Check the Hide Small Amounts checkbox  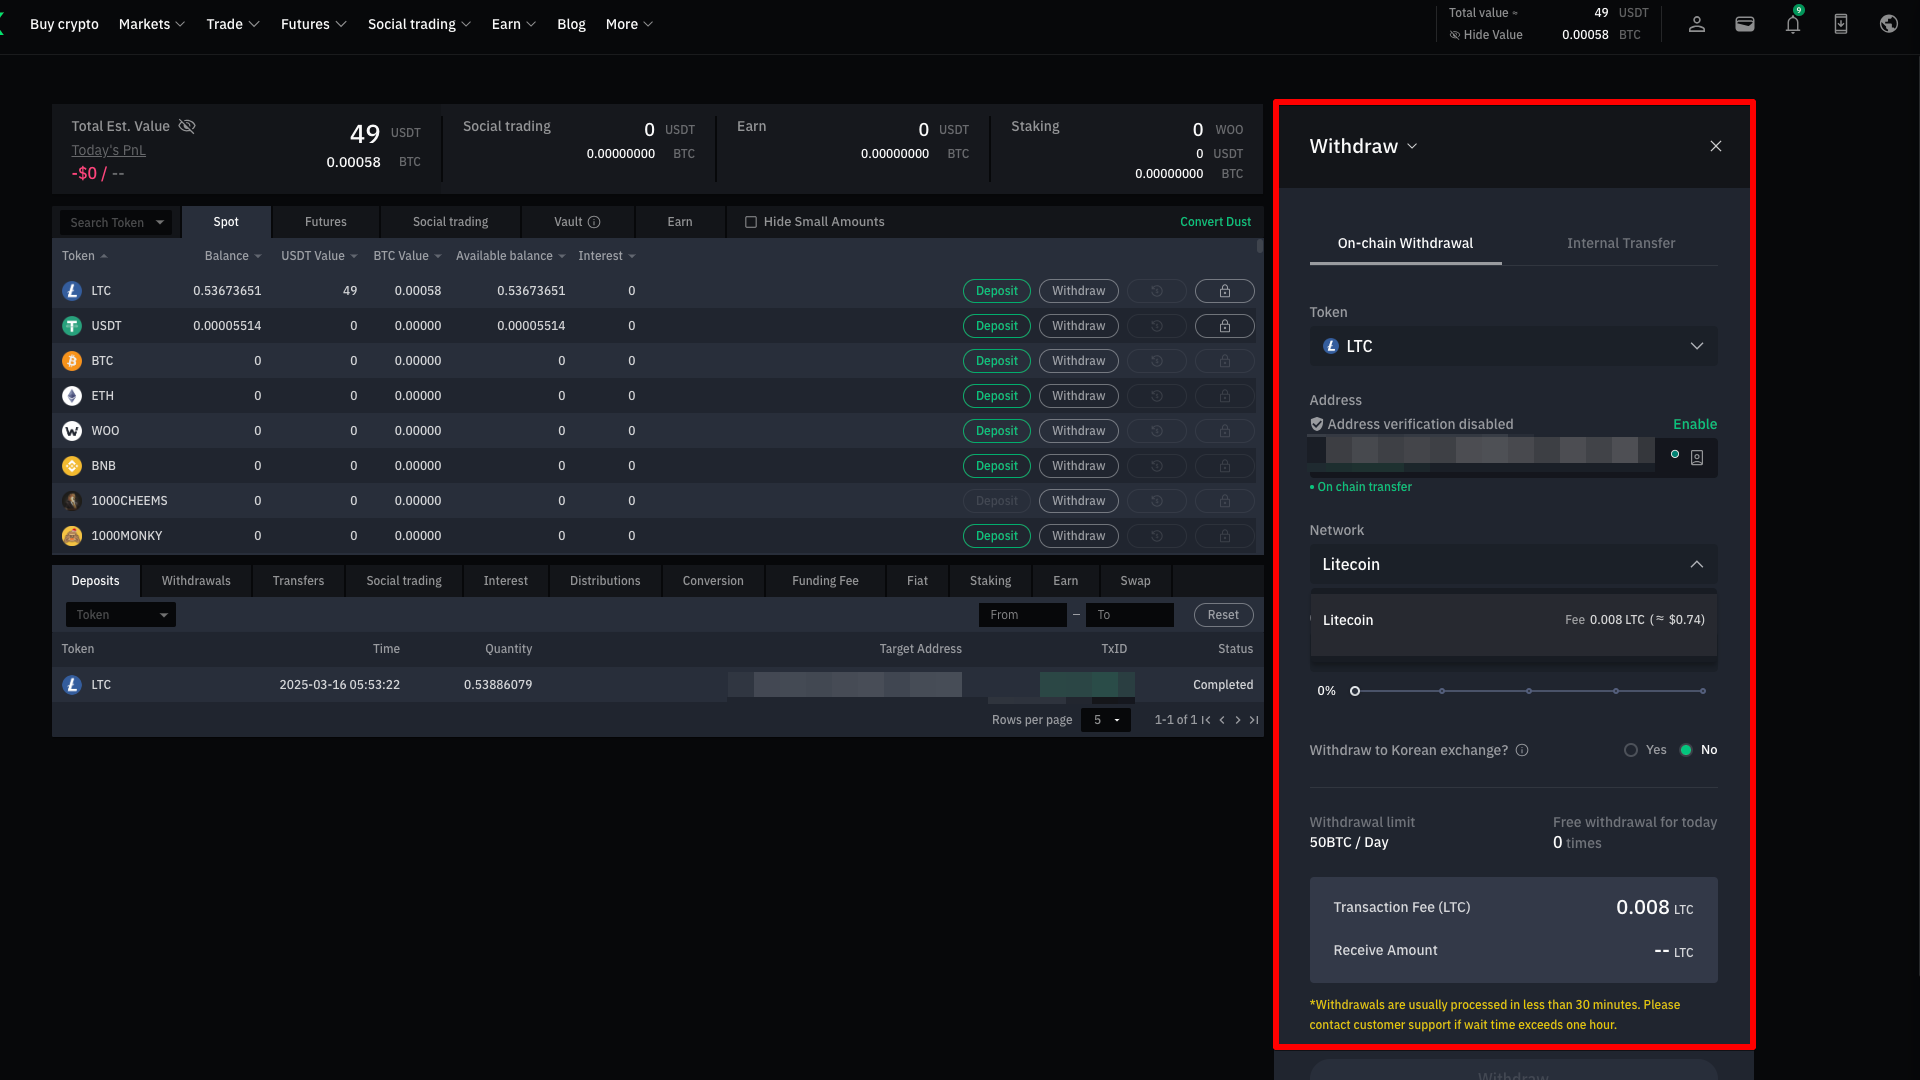(751, 222)
